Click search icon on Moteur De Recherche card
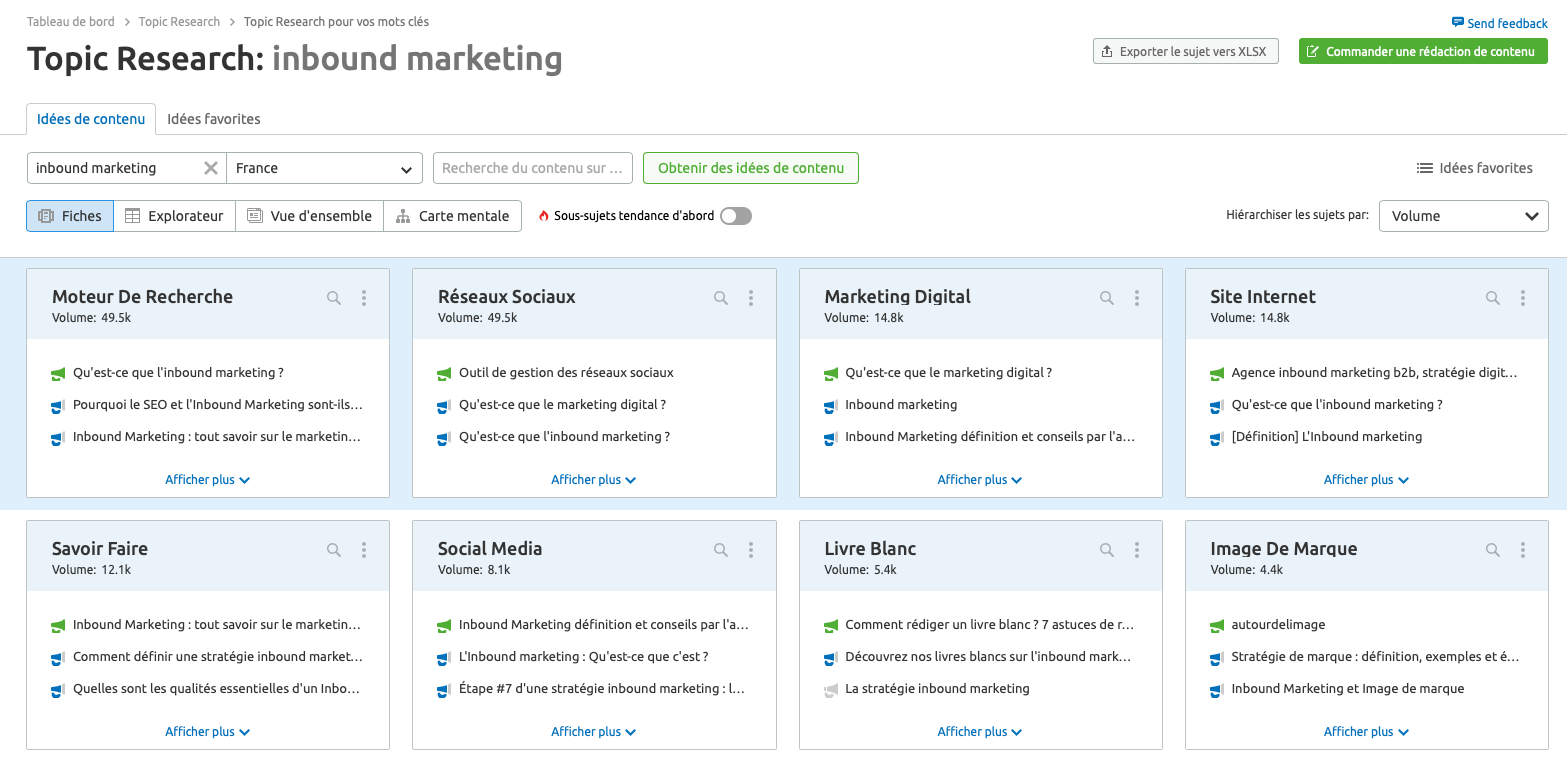 [x=334, y=298]
